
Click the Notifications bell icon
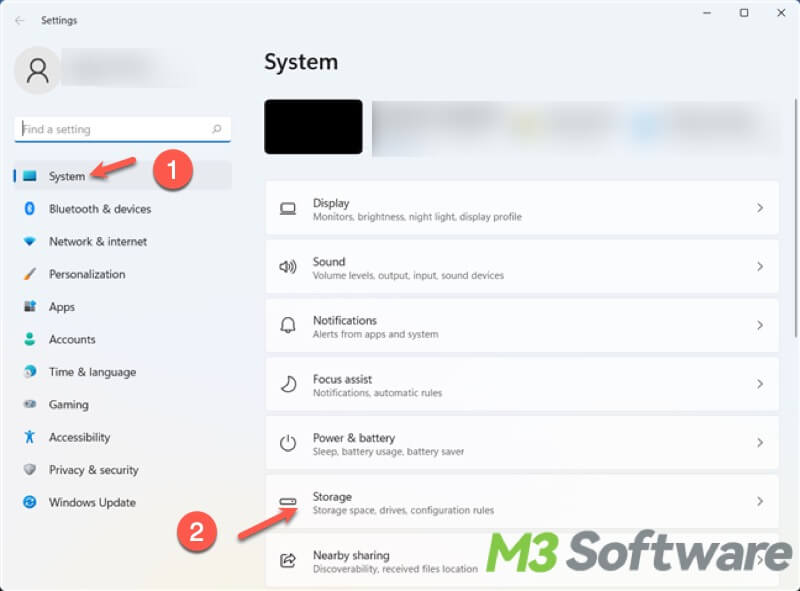288,326
